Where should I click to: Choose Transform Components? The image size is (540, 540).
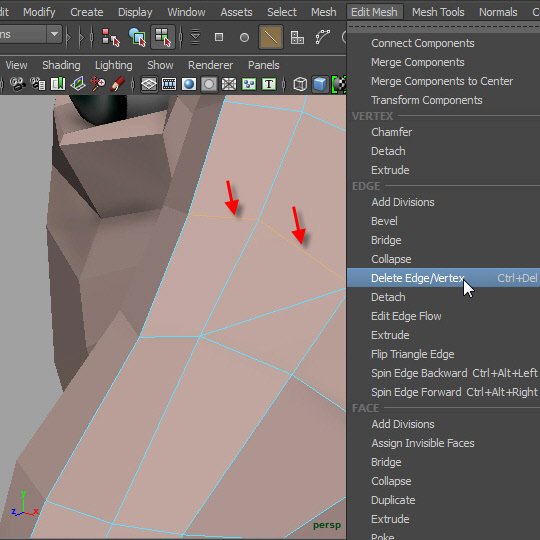click(444, 100)
